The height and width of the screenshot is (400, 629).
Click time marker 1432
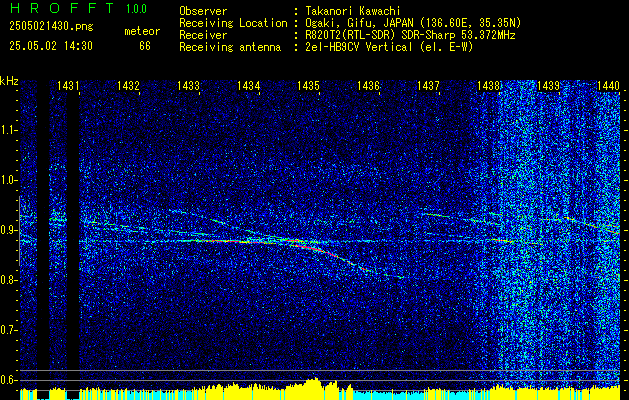(128, 85)
